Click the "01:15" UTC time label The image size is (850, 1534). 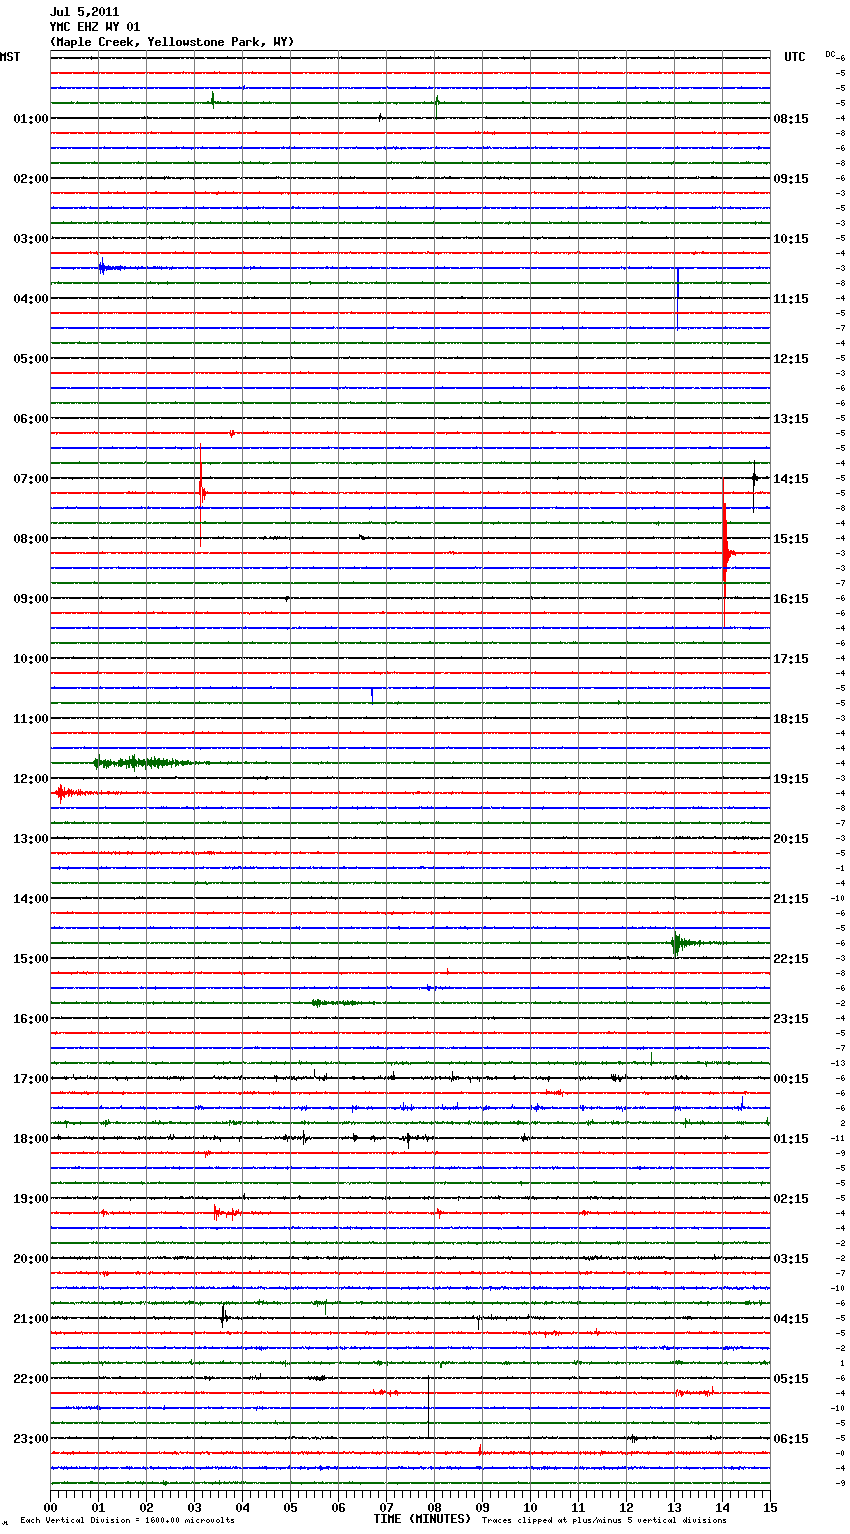[791, 1139]
